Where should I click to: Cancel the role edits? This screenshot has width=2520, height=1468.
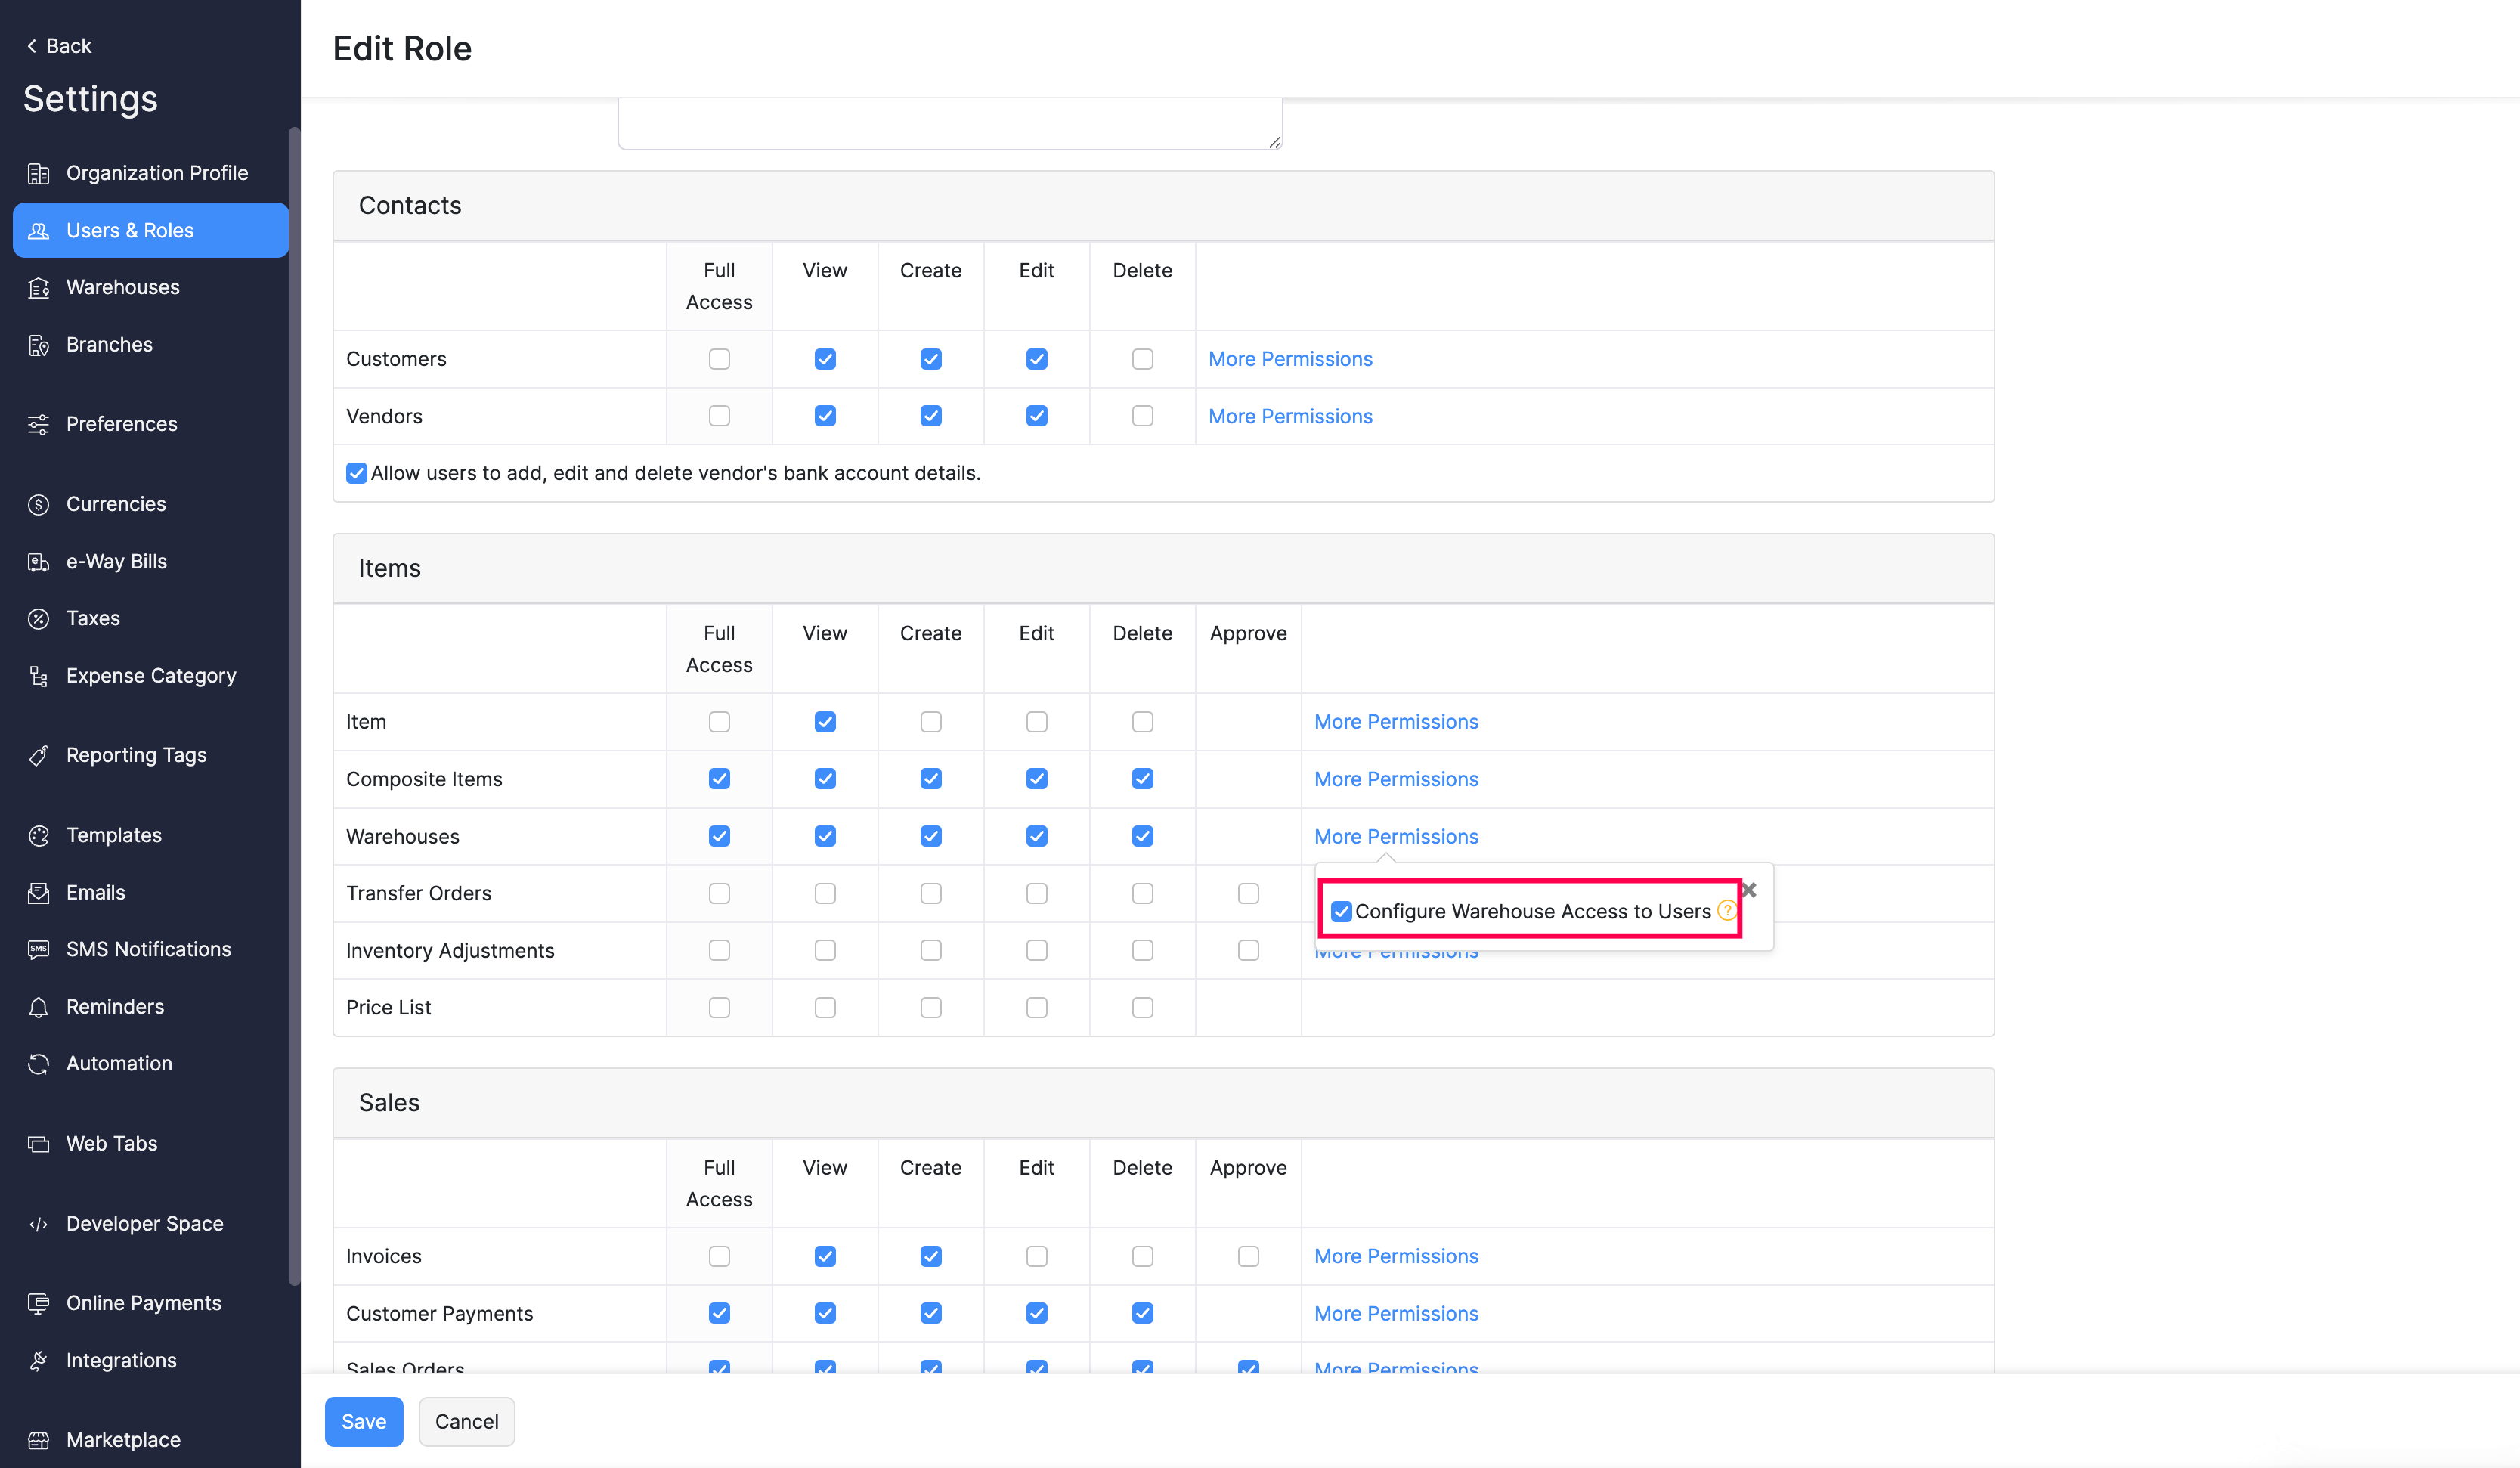(x=466, y=1421)
